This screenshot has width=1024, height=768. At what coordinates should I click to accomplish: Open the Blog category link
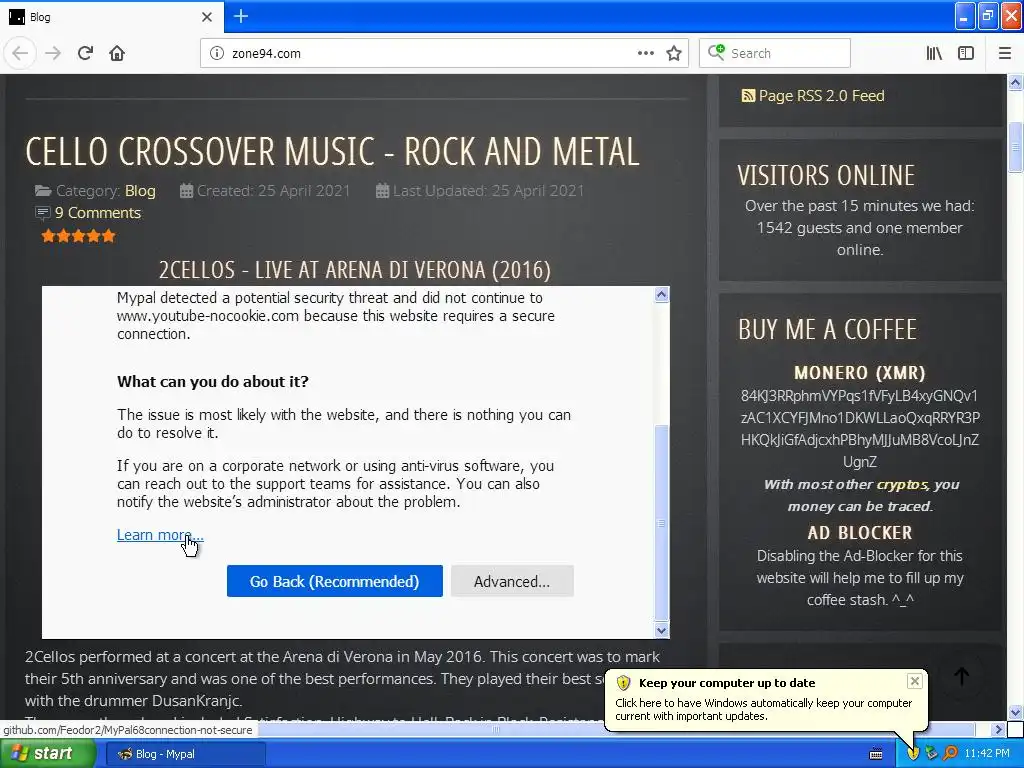click(x=140, y=191)
